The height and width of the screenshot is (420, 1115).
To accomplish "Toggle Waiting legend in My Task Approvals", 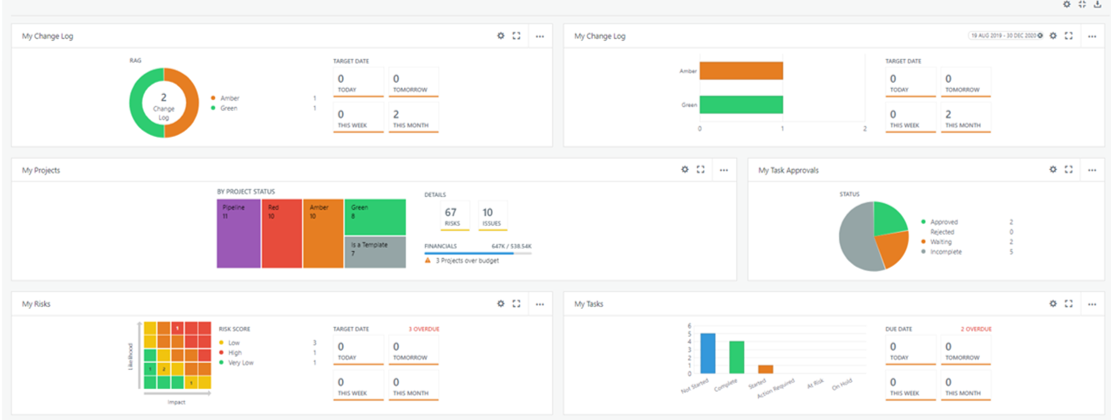I will click(935, 242).
